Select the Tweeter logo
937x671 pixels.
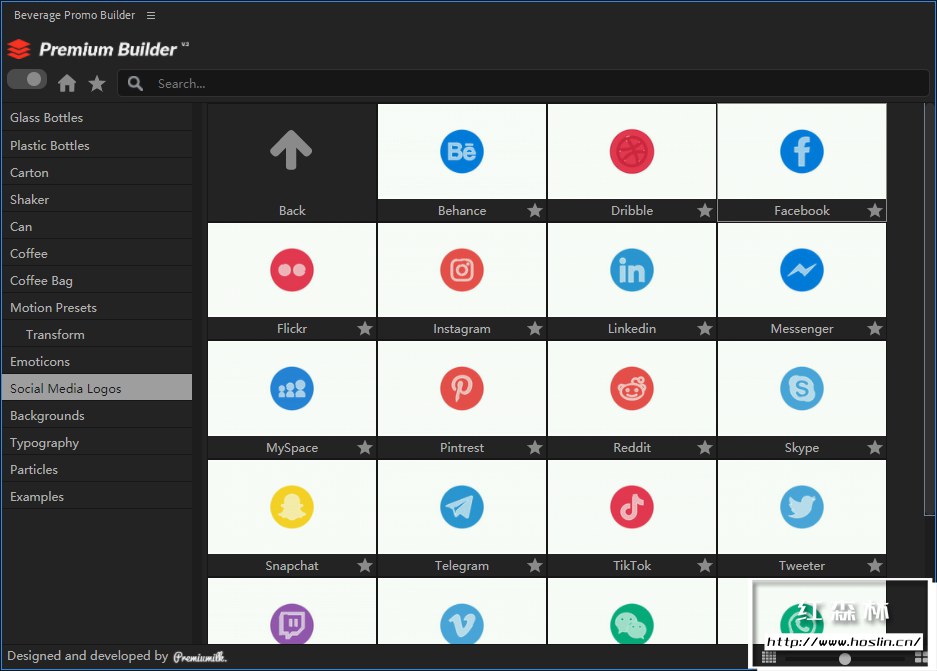pos(801,507)
